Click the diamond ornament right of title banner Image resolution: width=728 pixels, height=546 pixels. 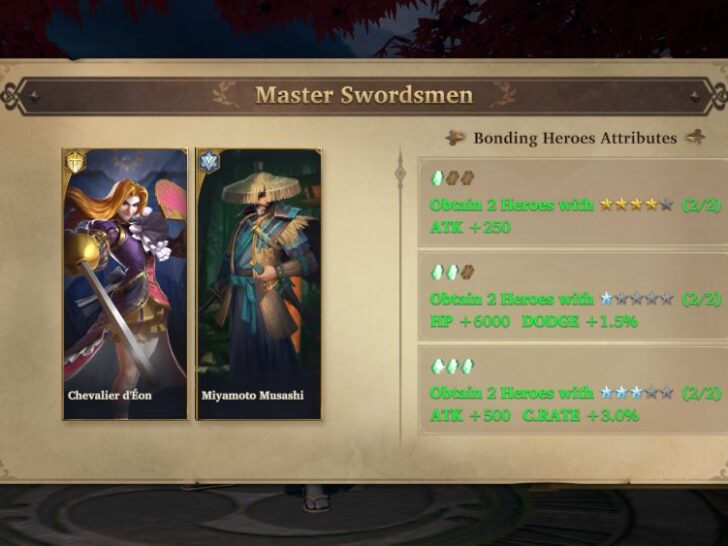(695, 96)
